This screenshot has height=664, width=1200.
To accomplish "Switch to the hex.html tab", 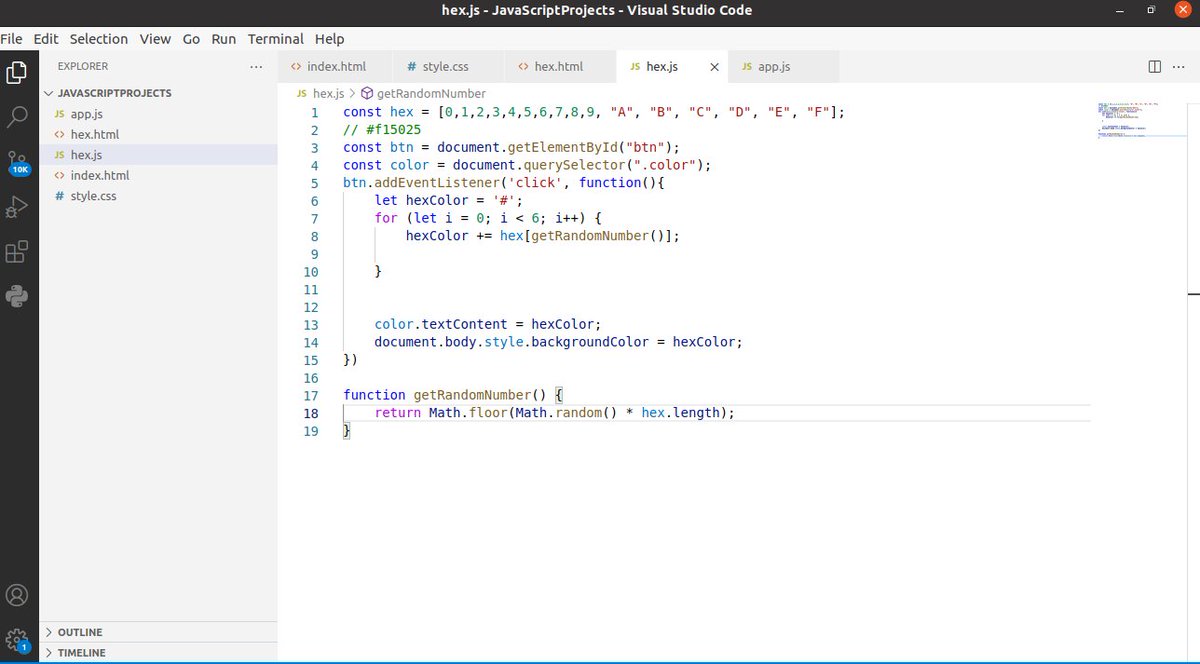I will [x=559, y=67].
